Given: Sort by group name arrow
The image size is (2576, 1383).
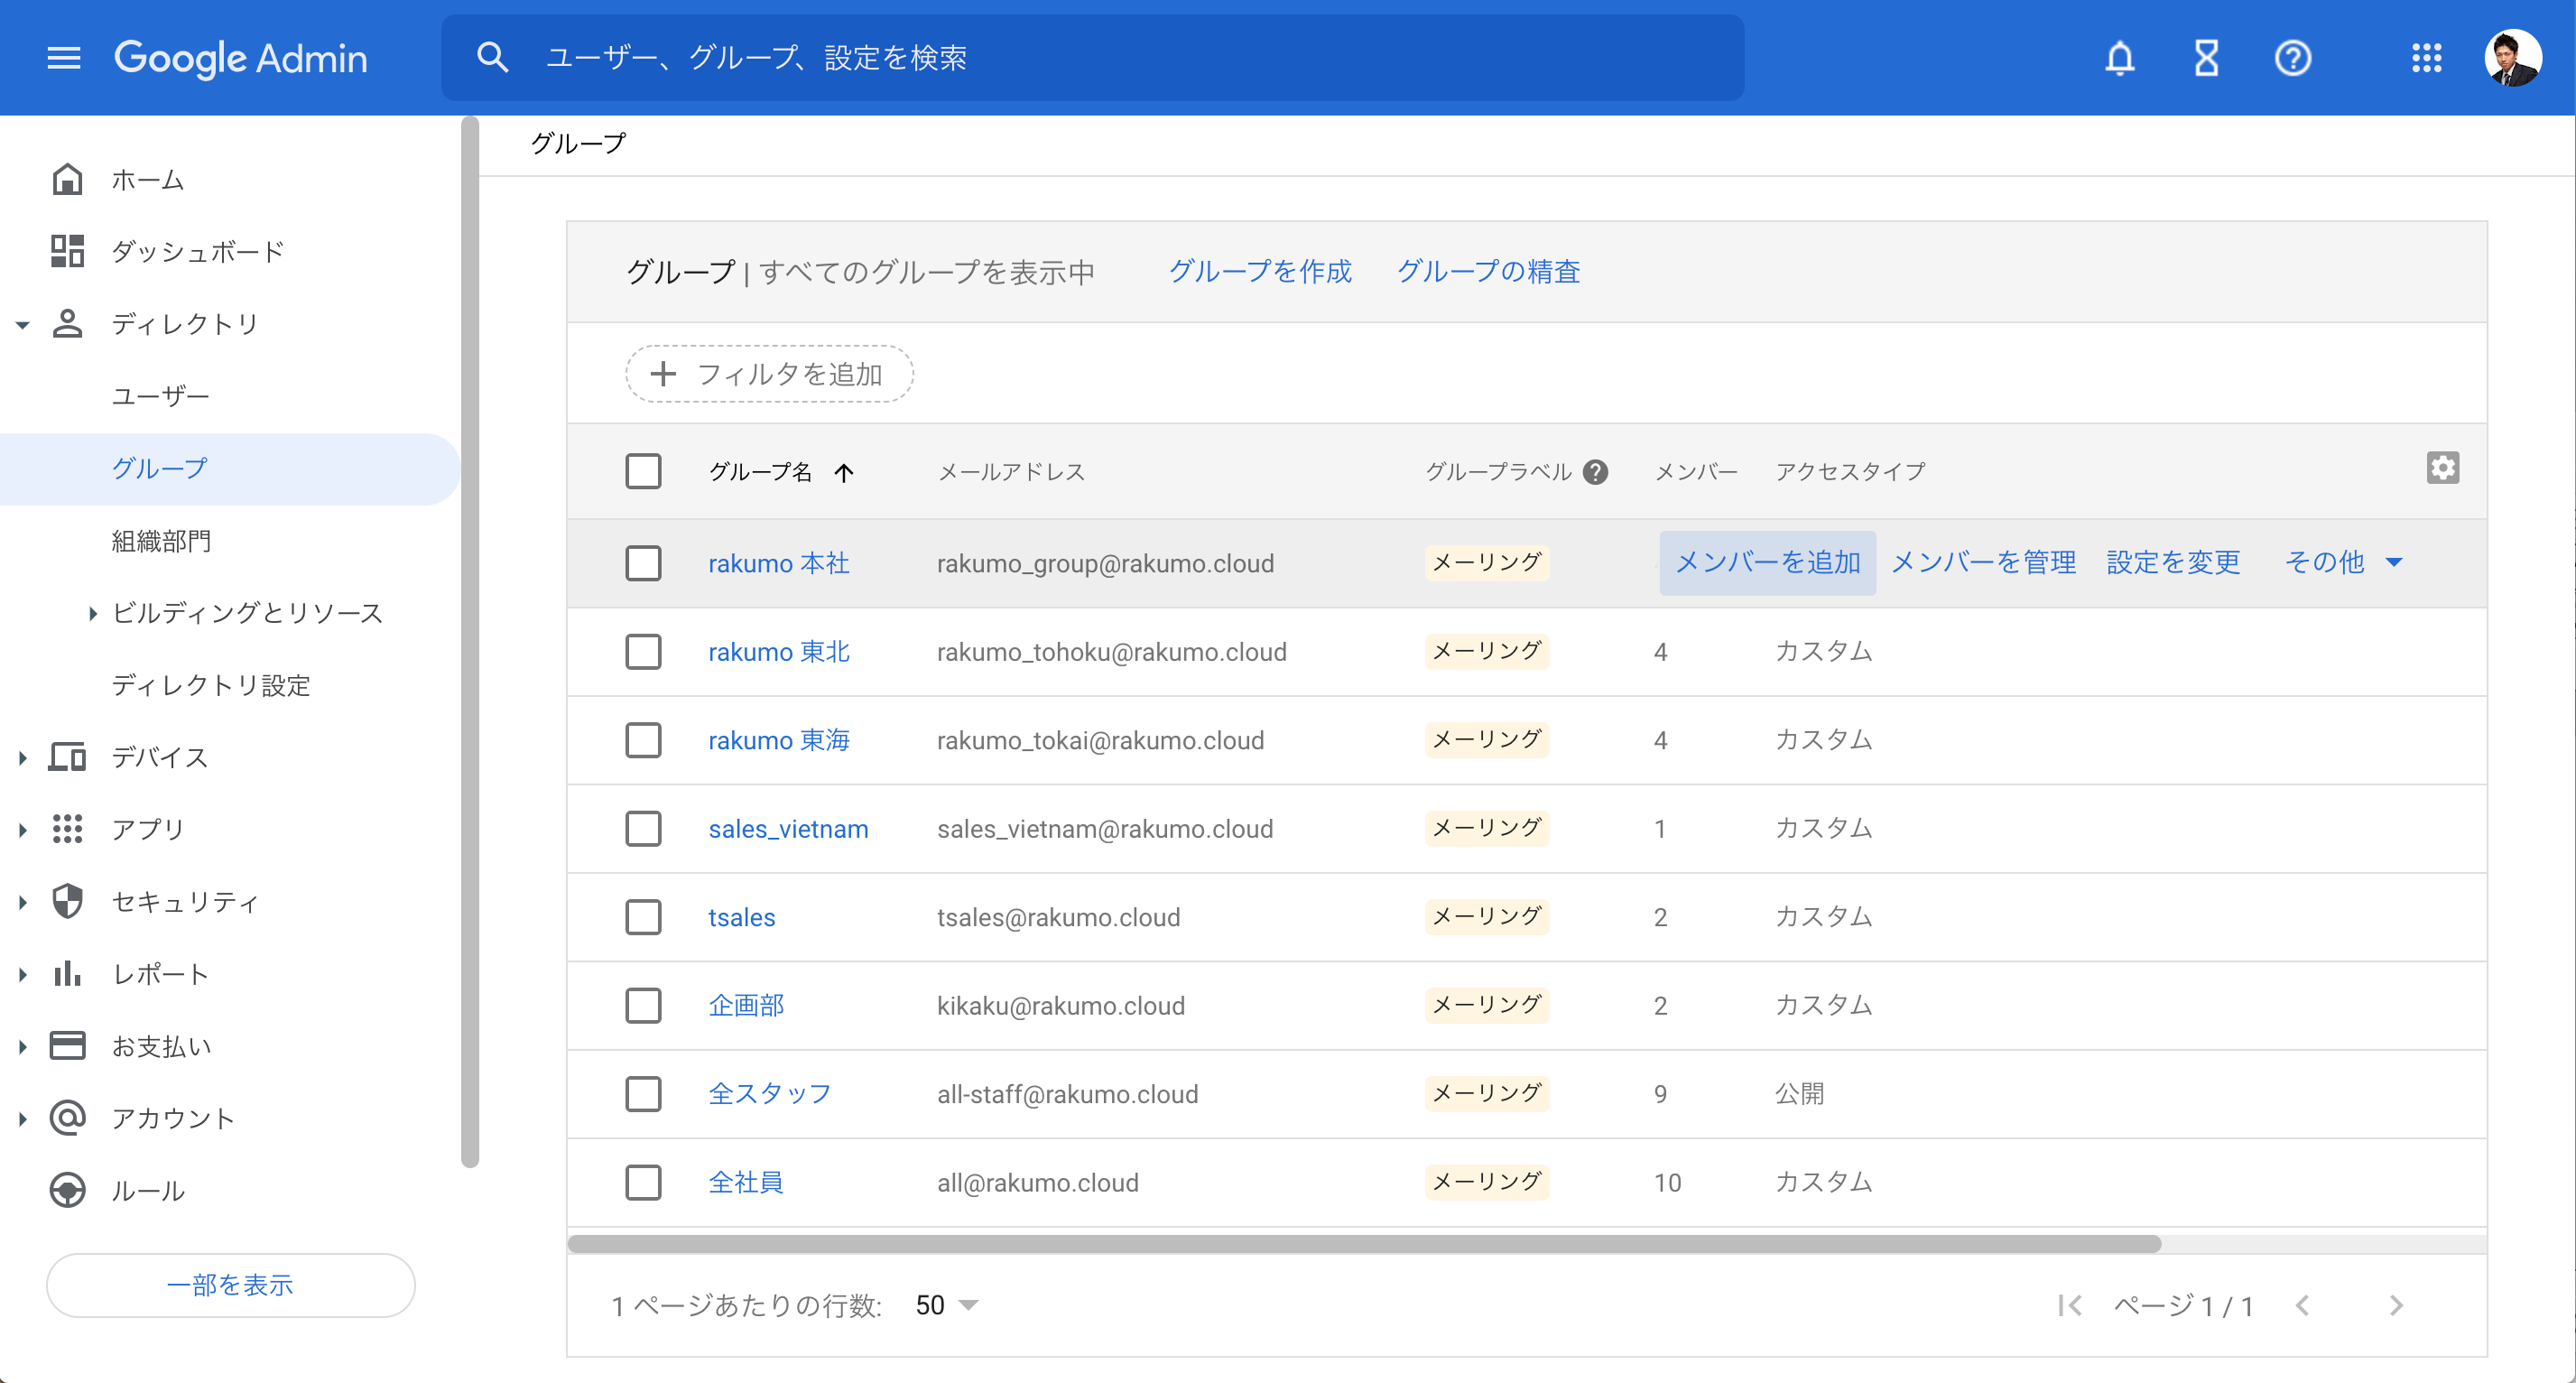Looking at the screenshot, I should pos(844,472).
